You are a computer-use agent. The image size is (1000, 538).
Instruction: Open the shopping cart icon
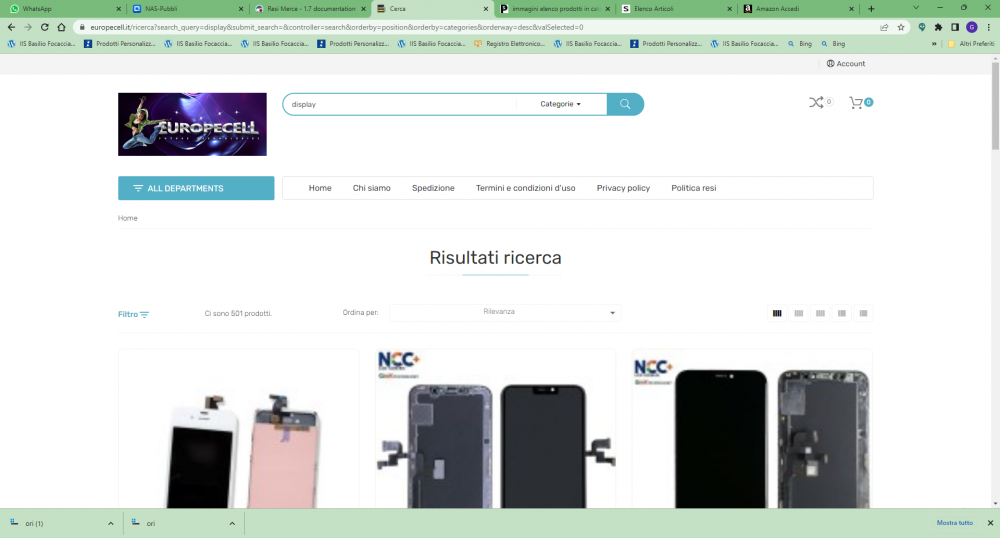(x=856, y=103)
